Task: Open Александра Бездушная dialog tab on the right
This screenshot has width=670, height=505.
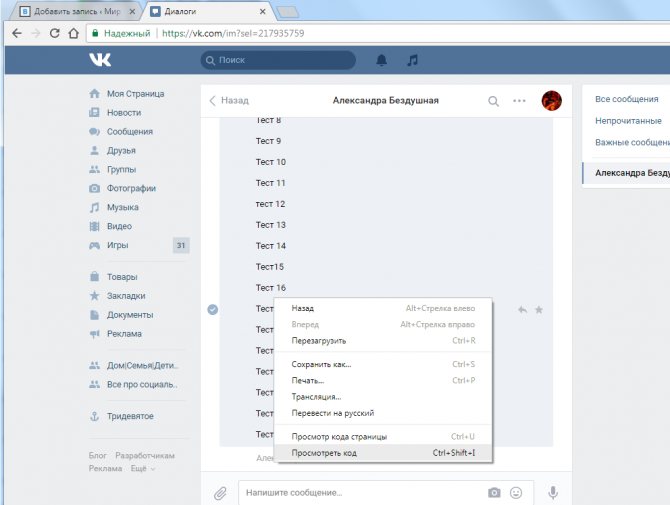Action: point(626,173)
